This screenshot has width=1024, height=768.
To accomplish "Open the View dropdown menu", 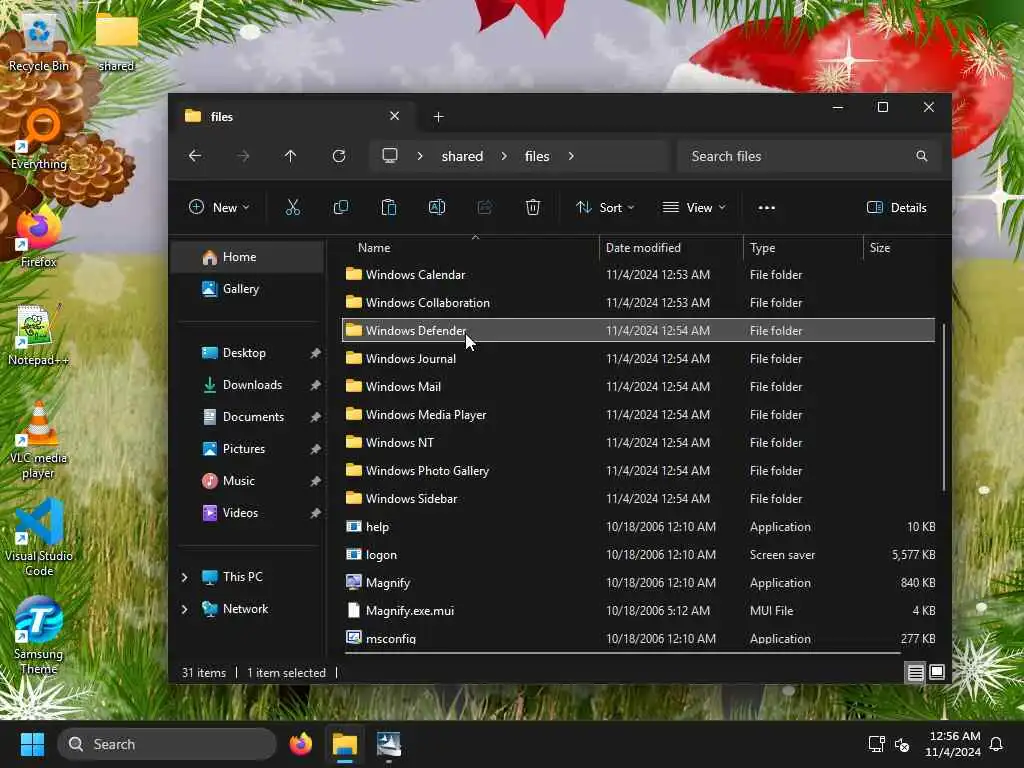I will pyautogui.click(x=694, y=208).
